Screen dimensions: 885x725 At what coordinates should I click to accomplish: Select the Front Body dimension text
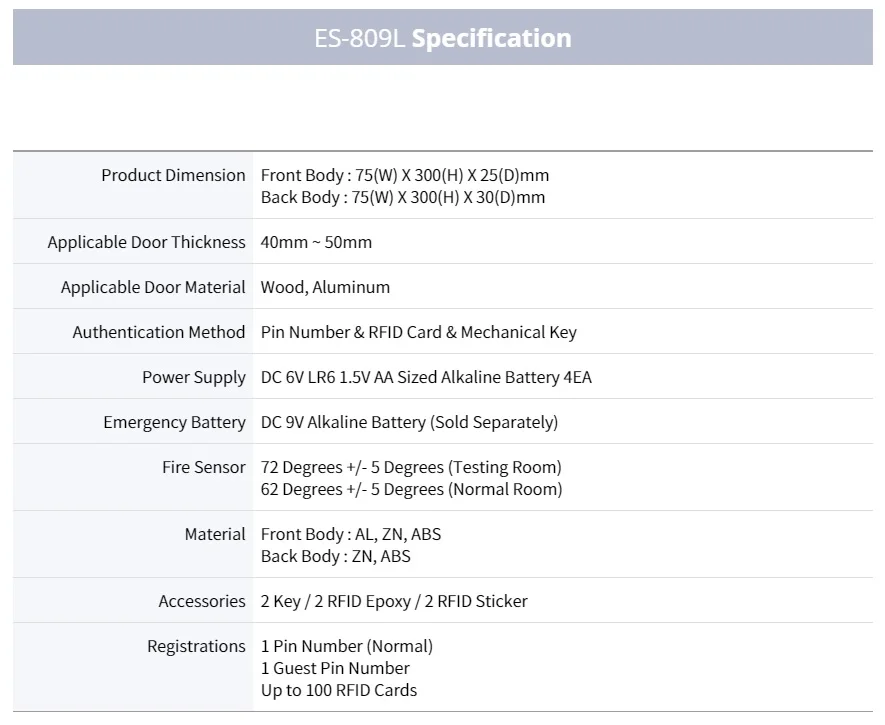coord(405,175)
